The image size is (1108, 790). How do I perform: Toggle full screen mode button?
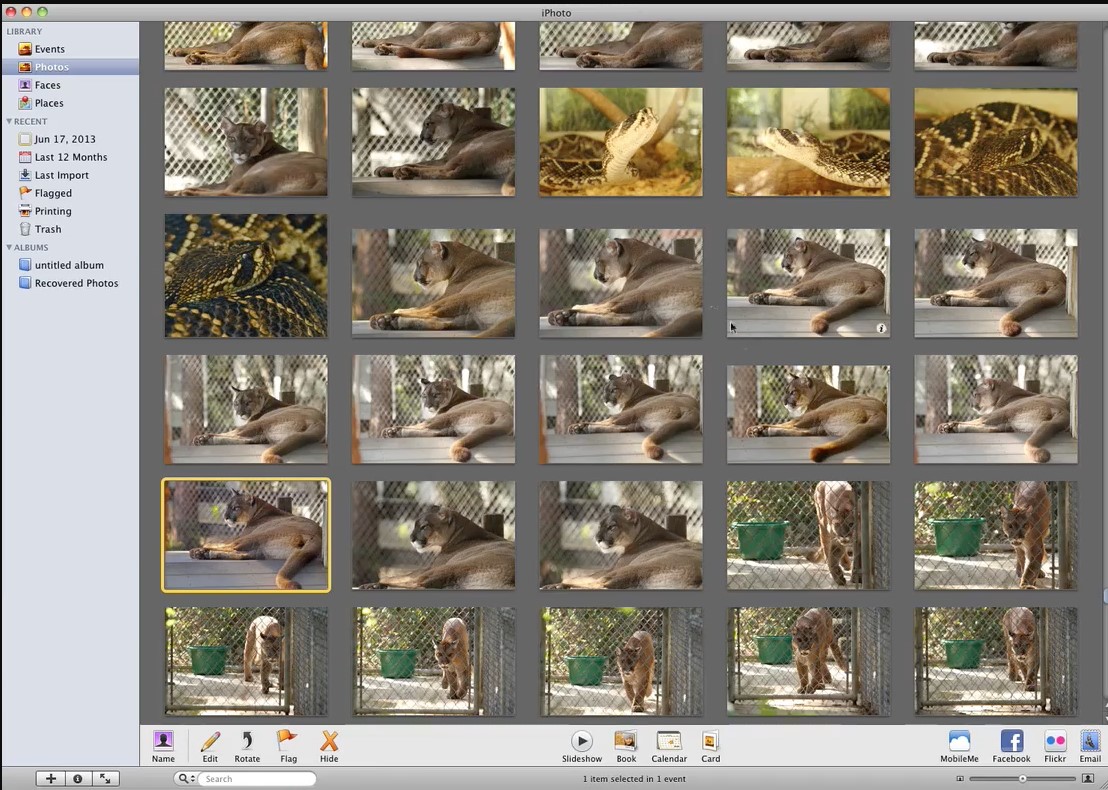[104, 779]
